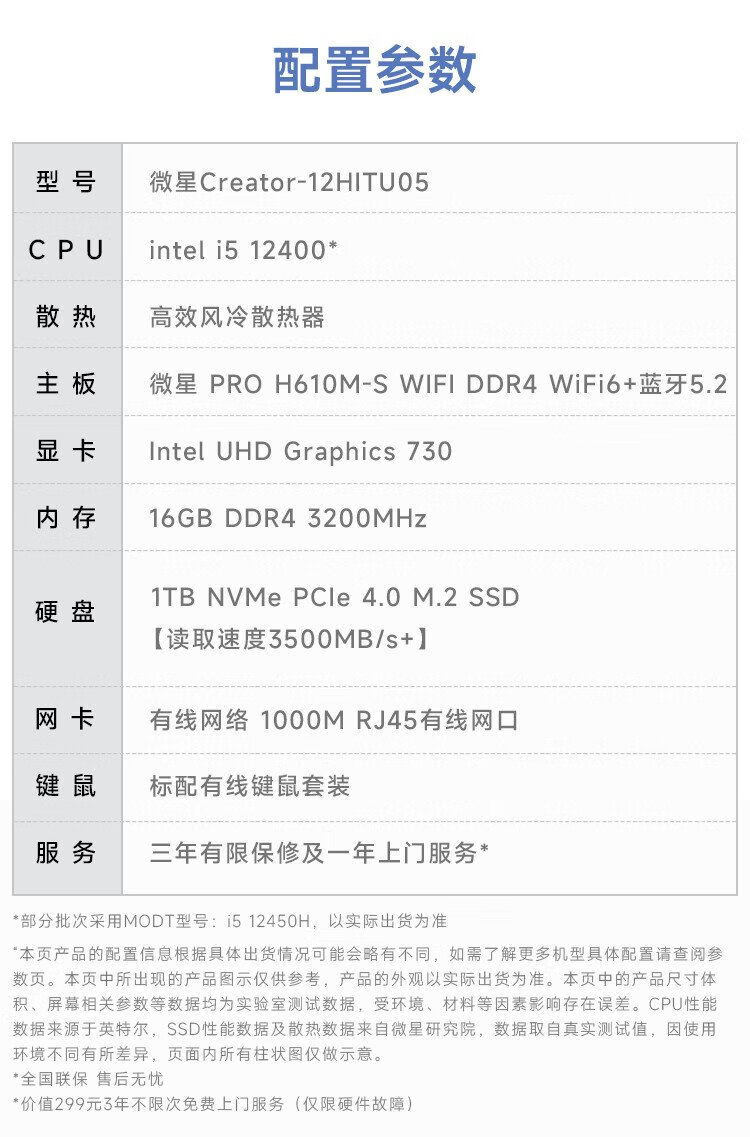Click the 微星Creator-12HITU05 model name
Viewport: 750px width, 1137px height.
289,182
